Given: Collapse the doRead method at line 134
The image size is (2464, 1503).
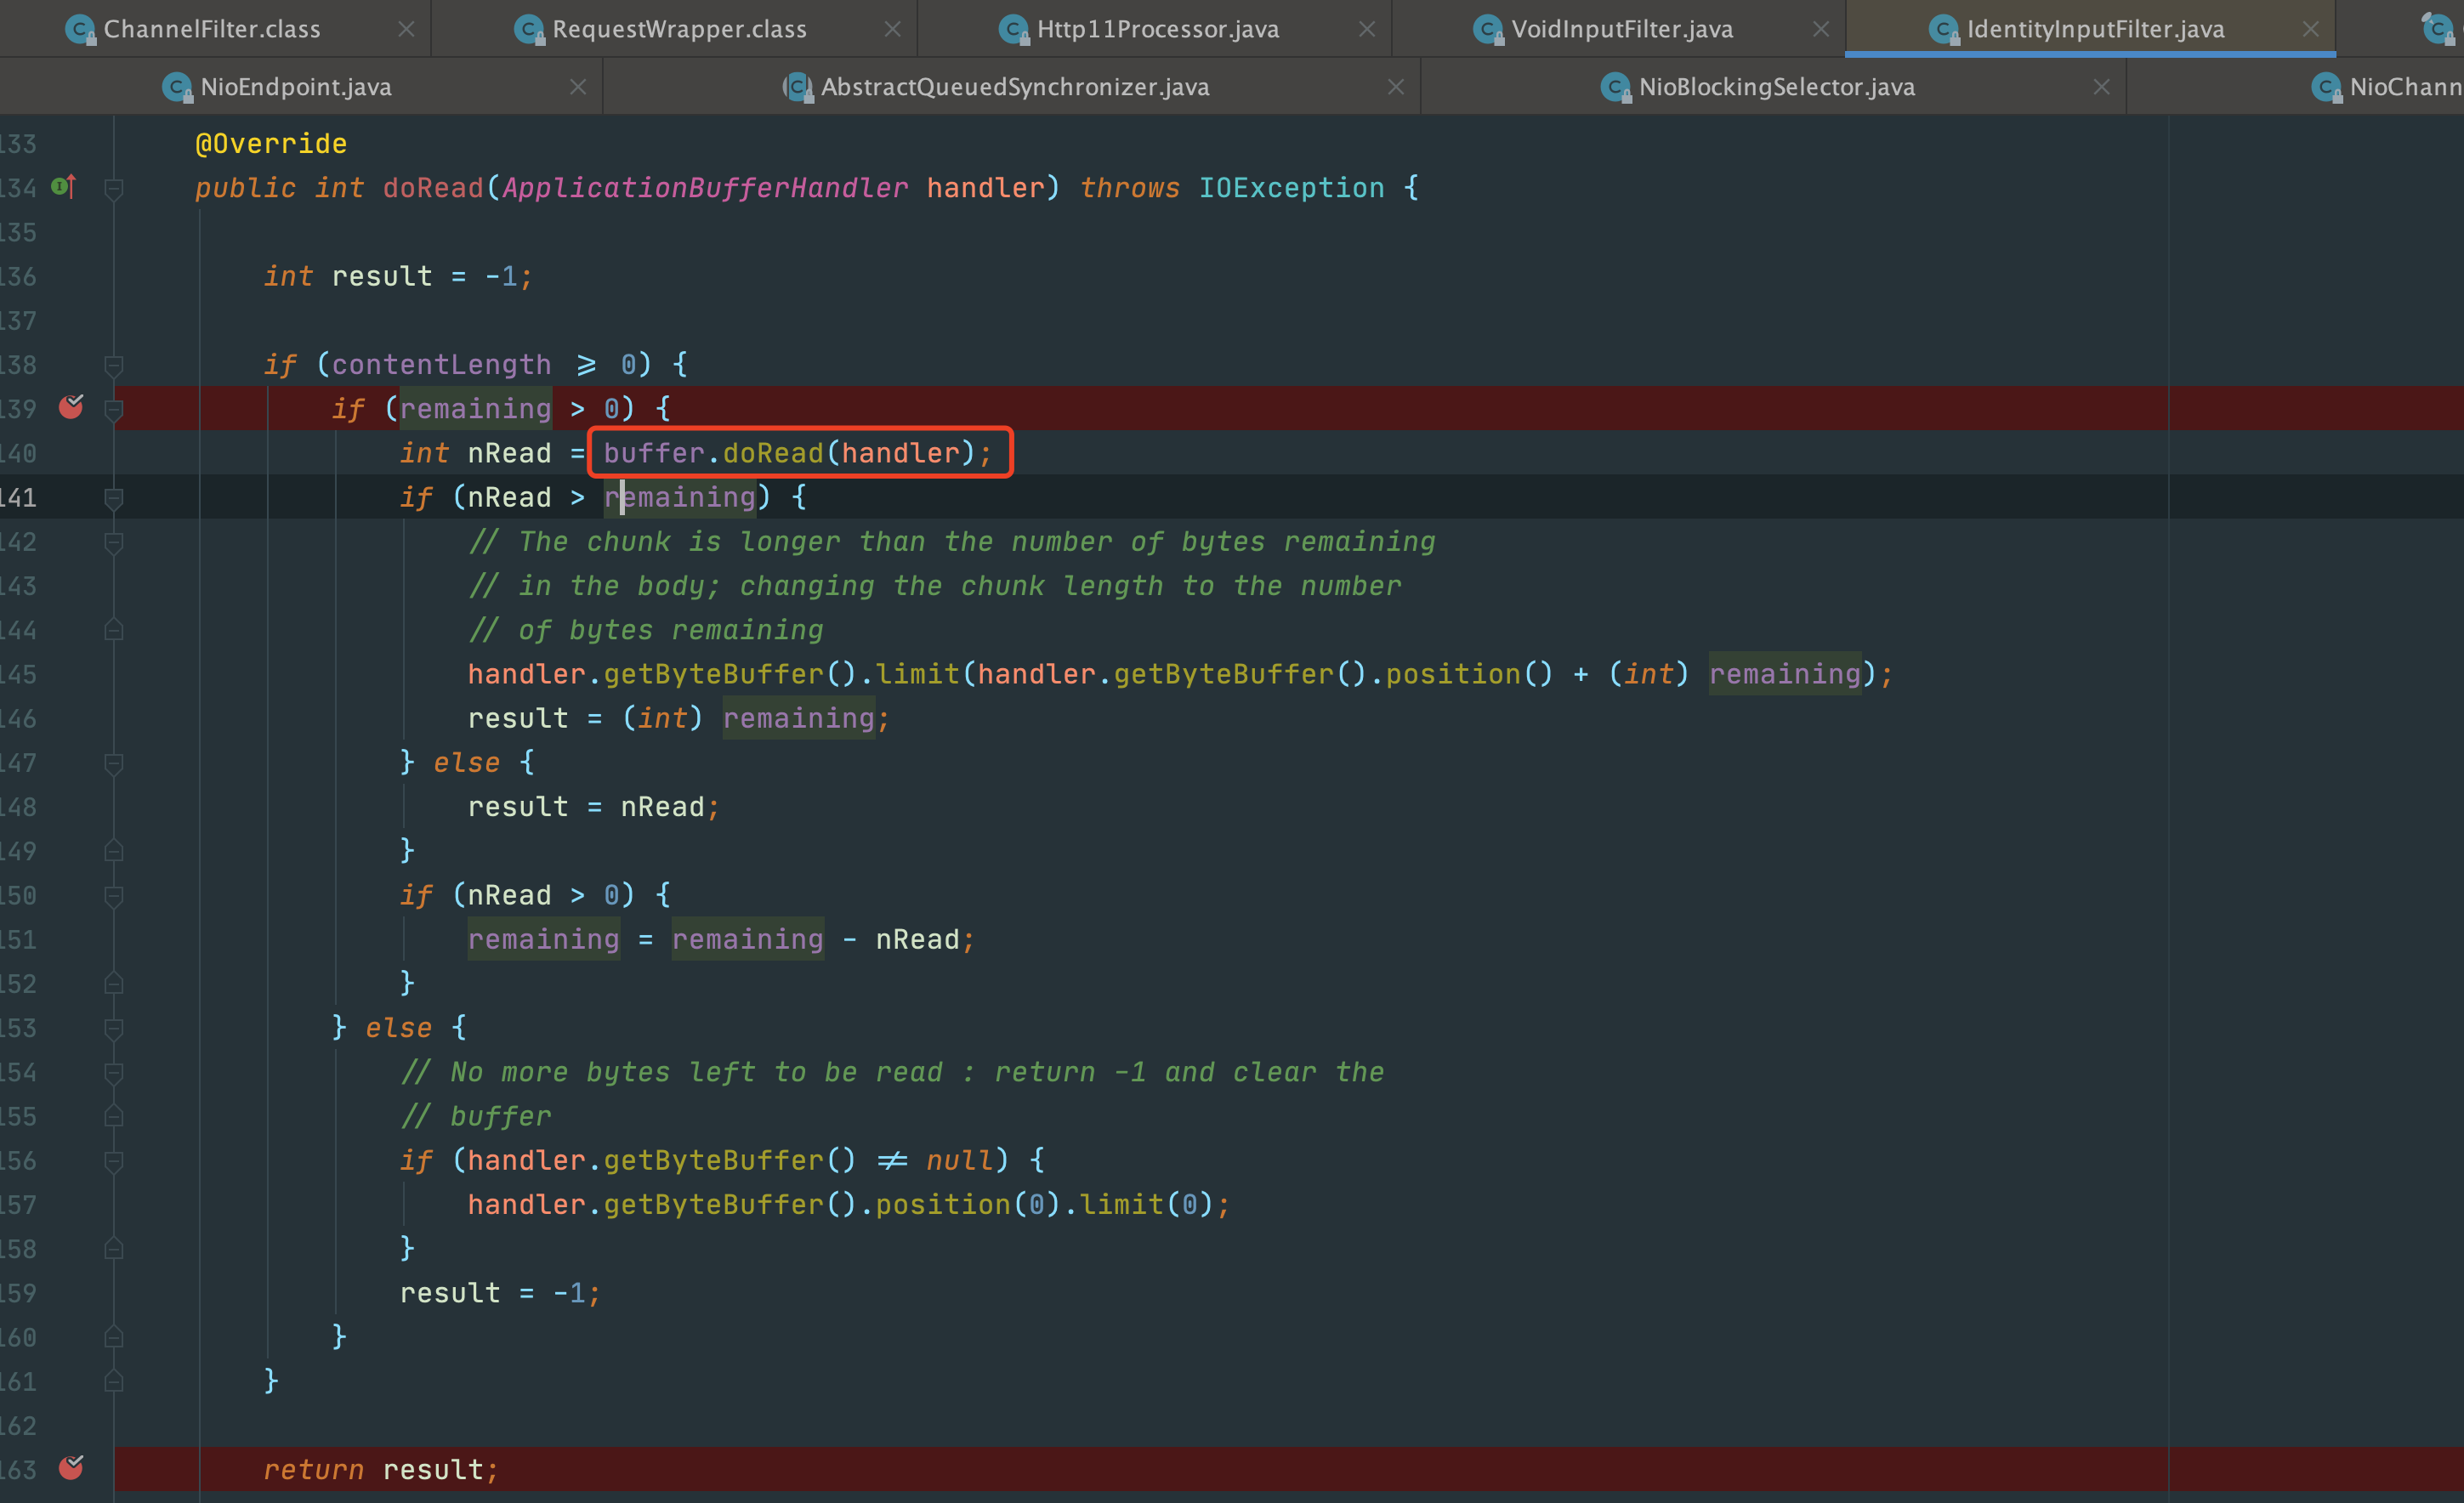Looking at the screenshot, I should (x=114, y=188).
